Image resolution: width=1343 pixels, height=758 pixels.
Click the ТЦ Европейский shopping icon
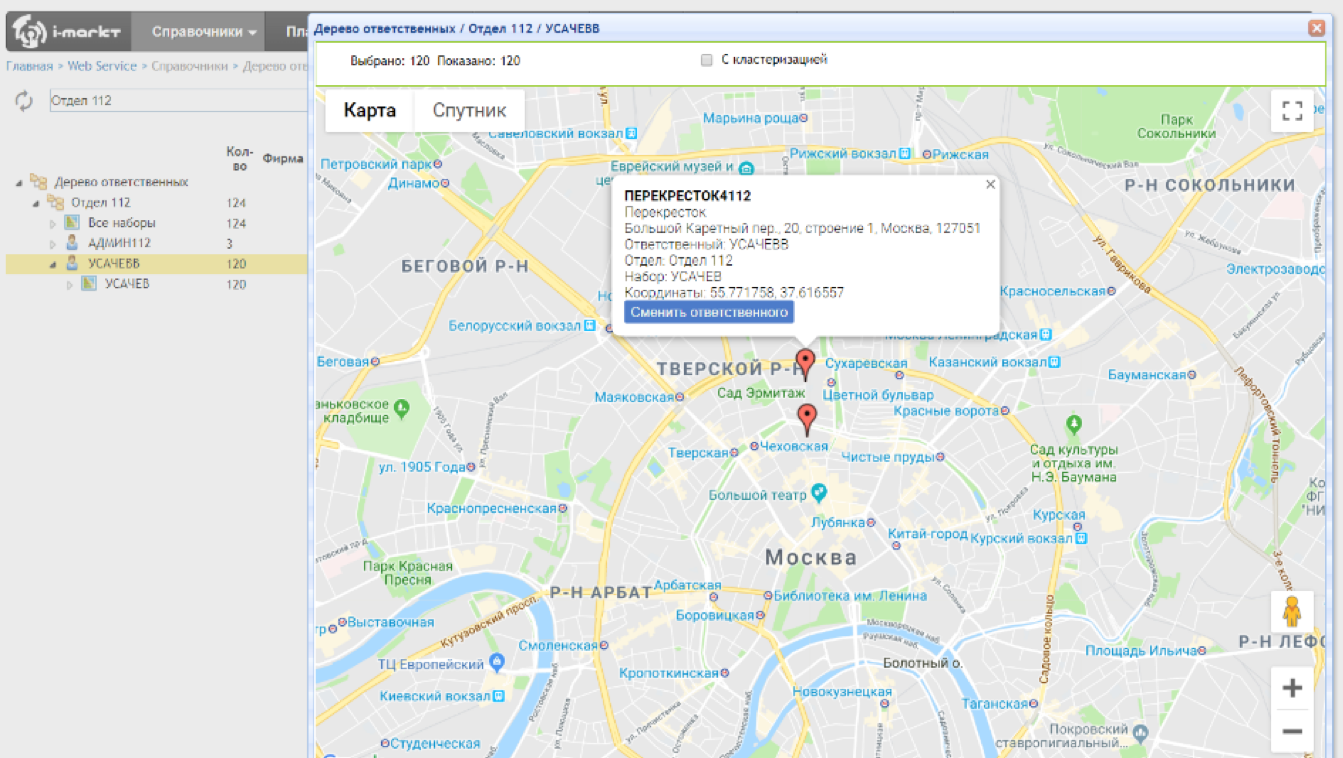point(497,663)
